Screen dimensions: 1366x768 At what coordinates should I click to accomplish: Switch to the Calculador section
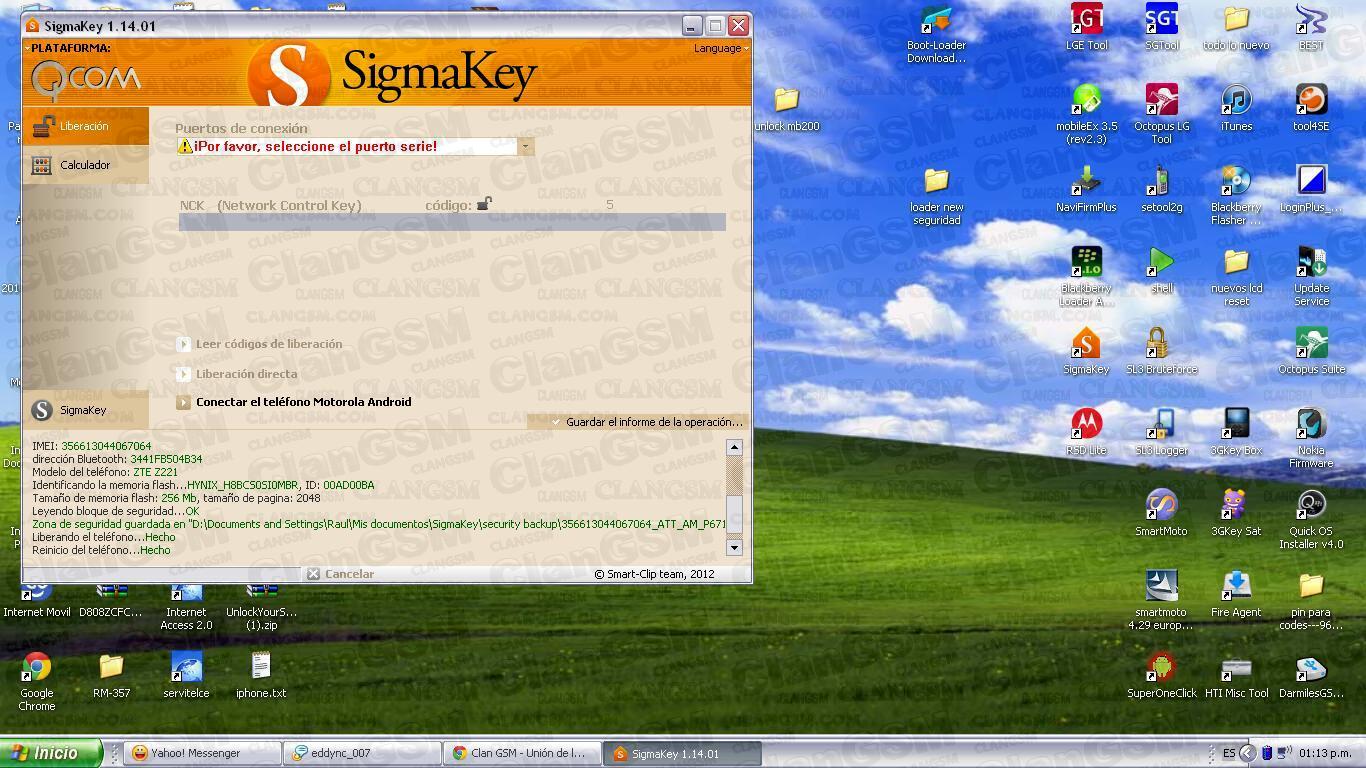click(x=85, y=165)
